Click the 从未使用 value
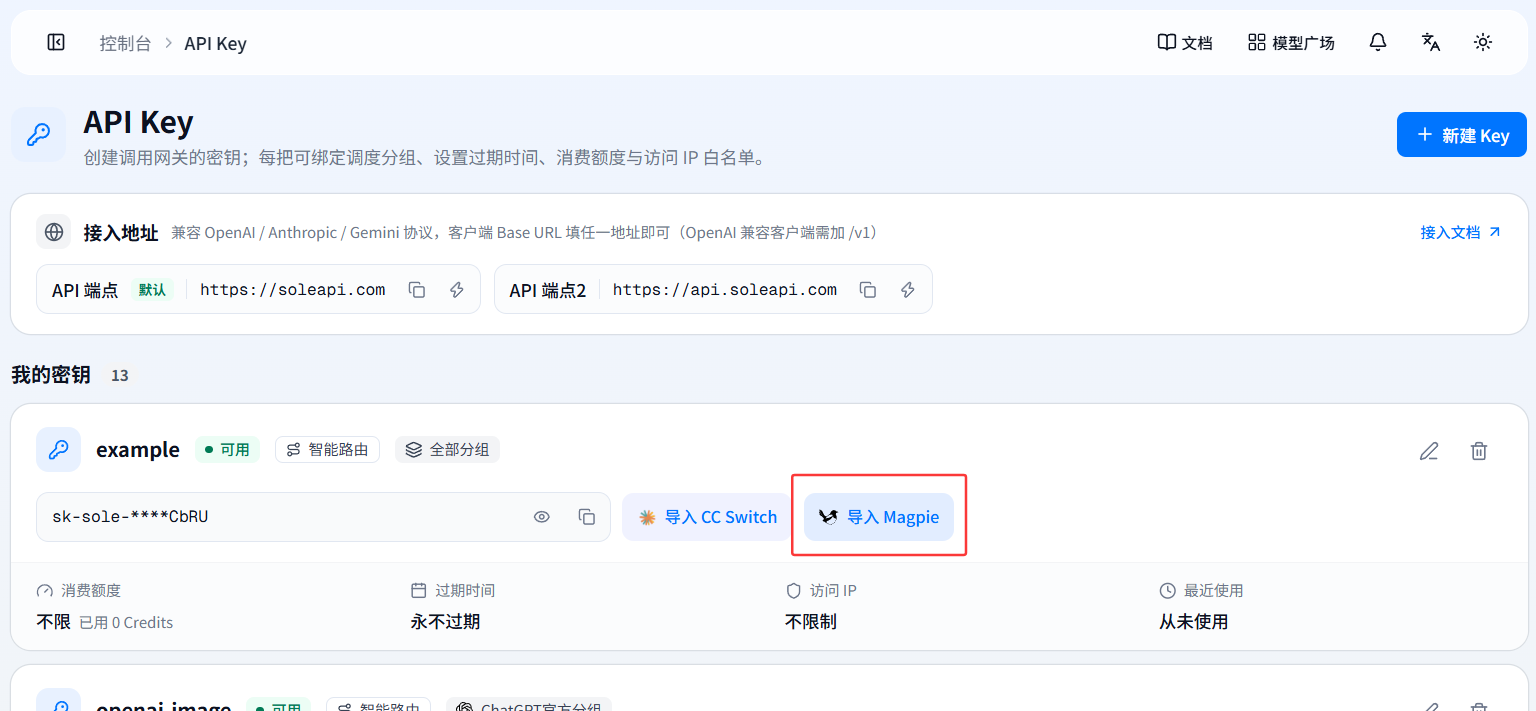Image resolution: width=1536 pixels, height=711 pixels. 1193,621
